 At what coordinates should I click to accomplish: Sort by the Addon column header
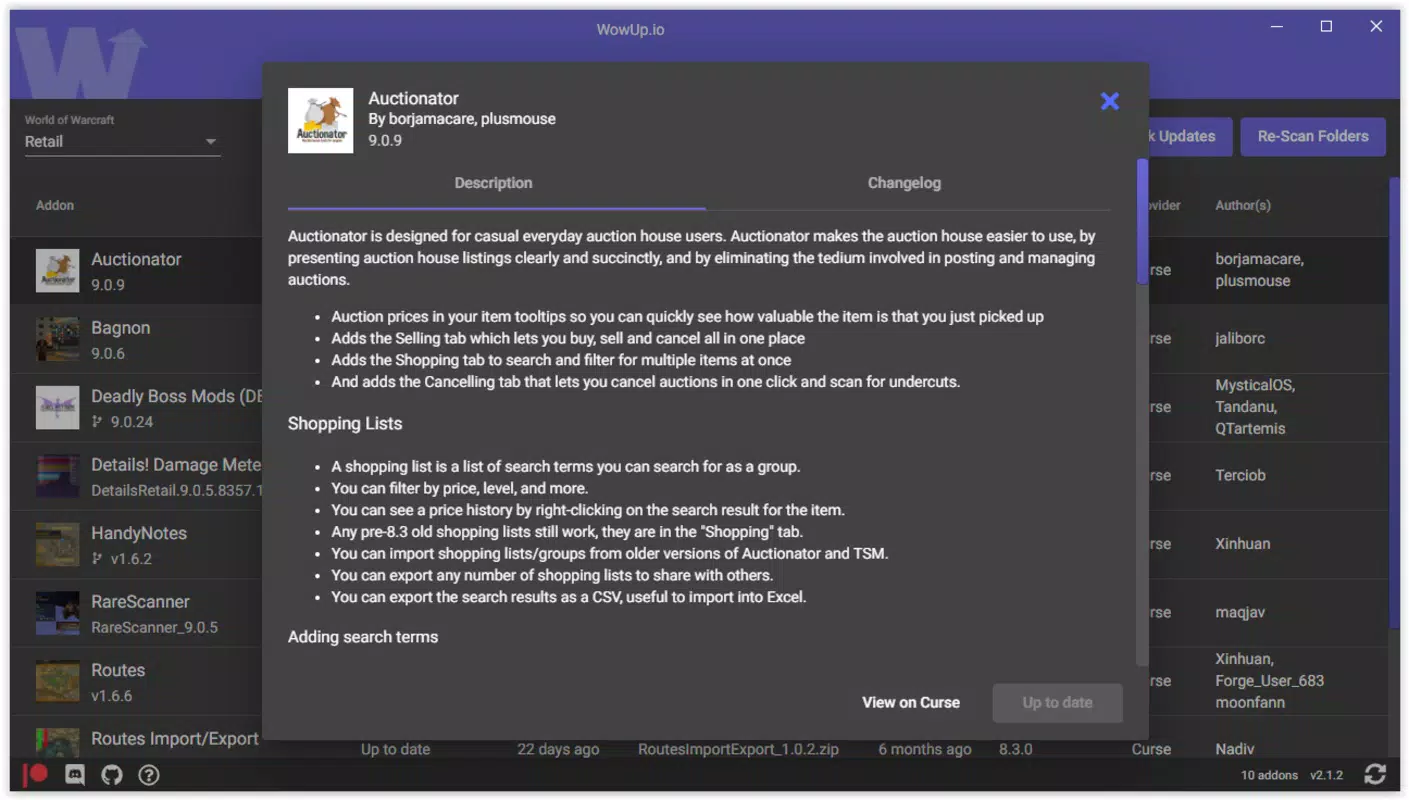pyautogui.click(x=55, y=205)
